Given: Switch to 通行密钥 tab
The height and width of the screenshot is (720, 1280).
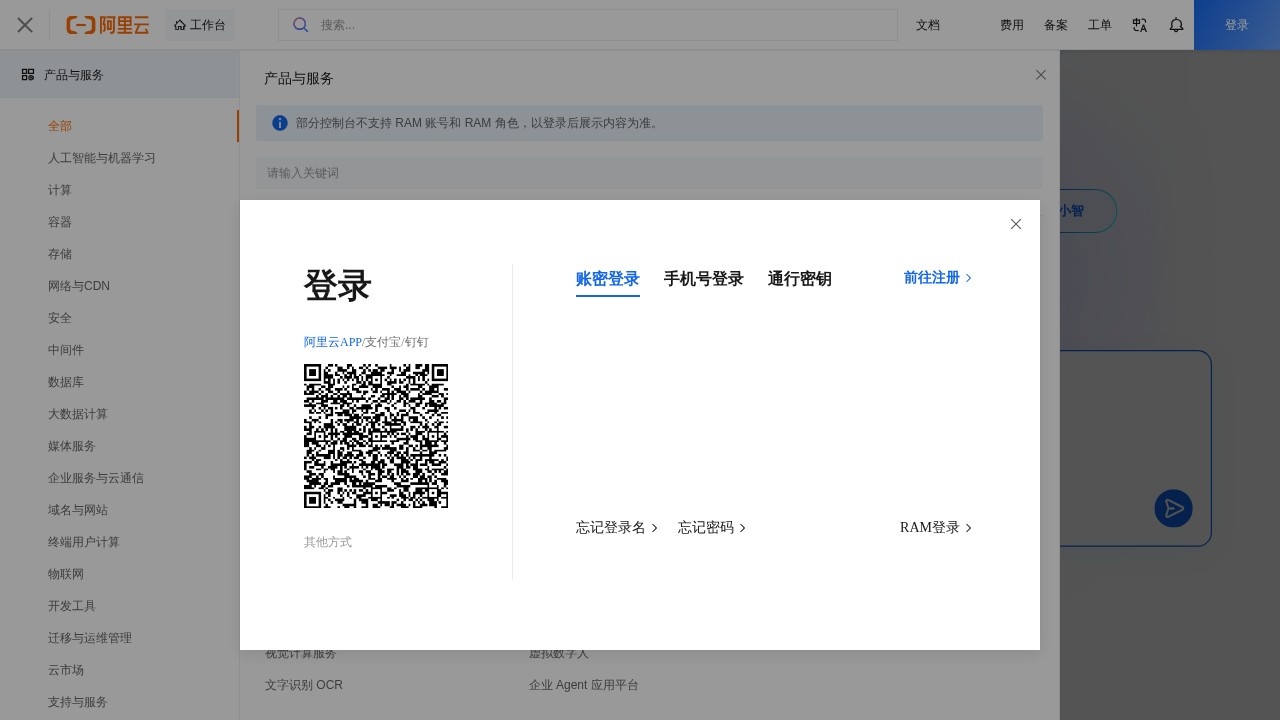Looking at the screenshot, I should (x=800, y=279).
